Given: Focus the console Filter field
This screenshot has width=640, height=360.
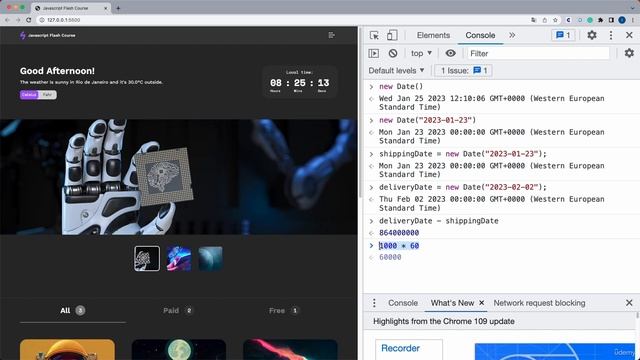Looking at the screenshot, I should click(x=538, y=53).
